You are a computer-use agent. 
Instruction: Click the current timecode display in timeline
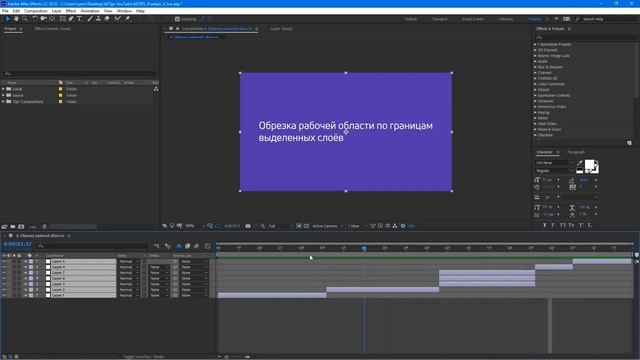18,244
